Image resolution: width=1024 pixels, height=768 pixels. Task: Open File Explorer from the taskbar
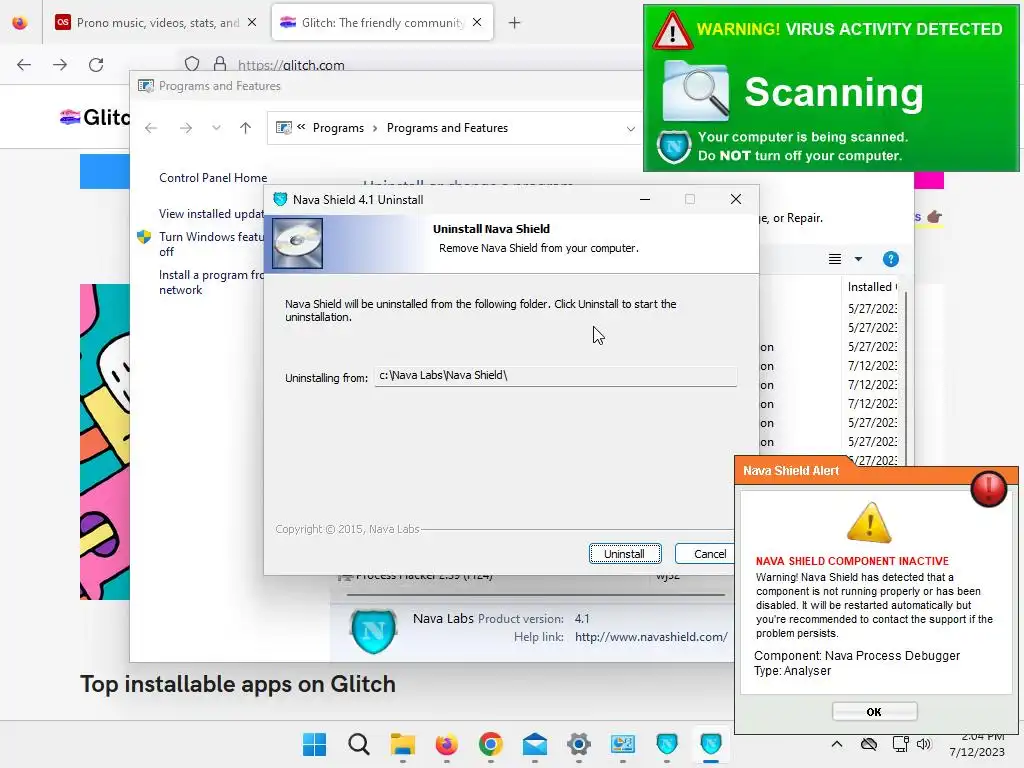[x=403, y=744]
